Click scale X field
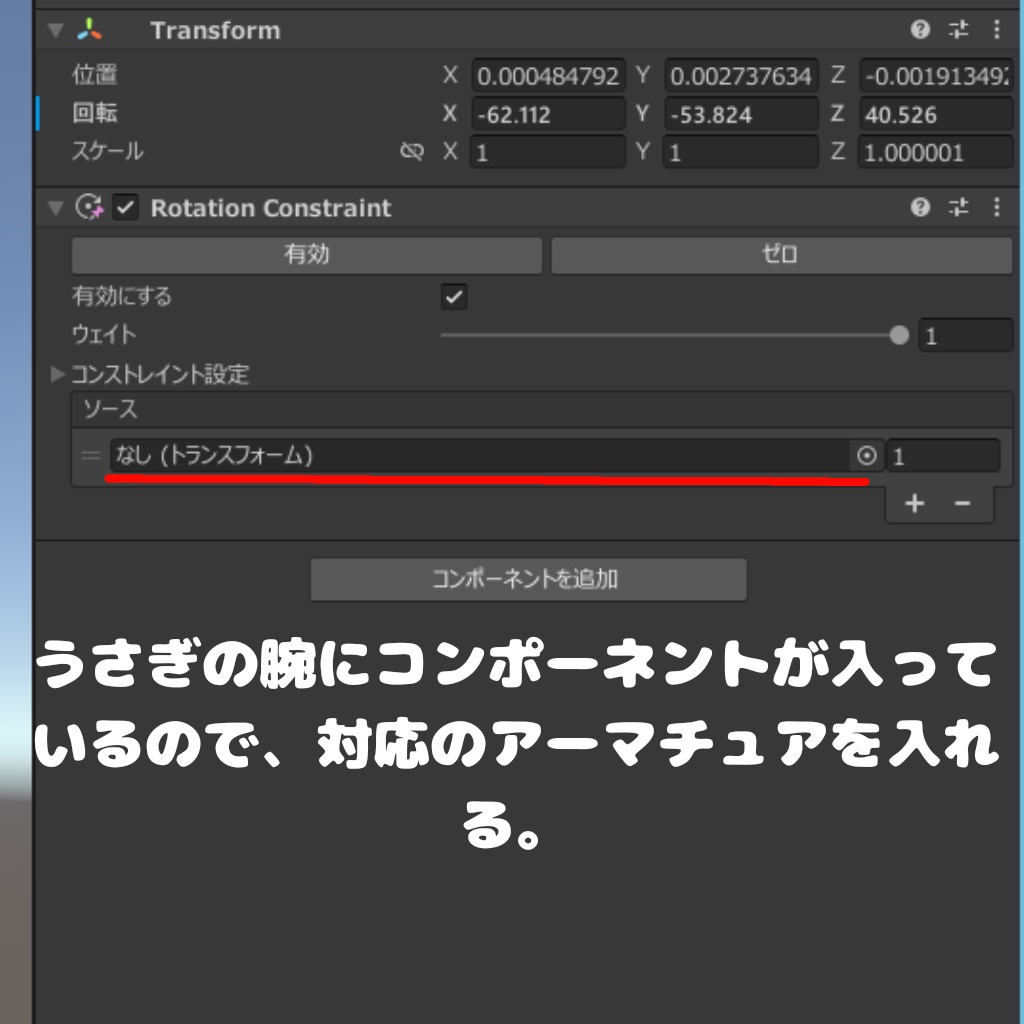Screen dimensions: 1024x1024 [x=548, y=152]
